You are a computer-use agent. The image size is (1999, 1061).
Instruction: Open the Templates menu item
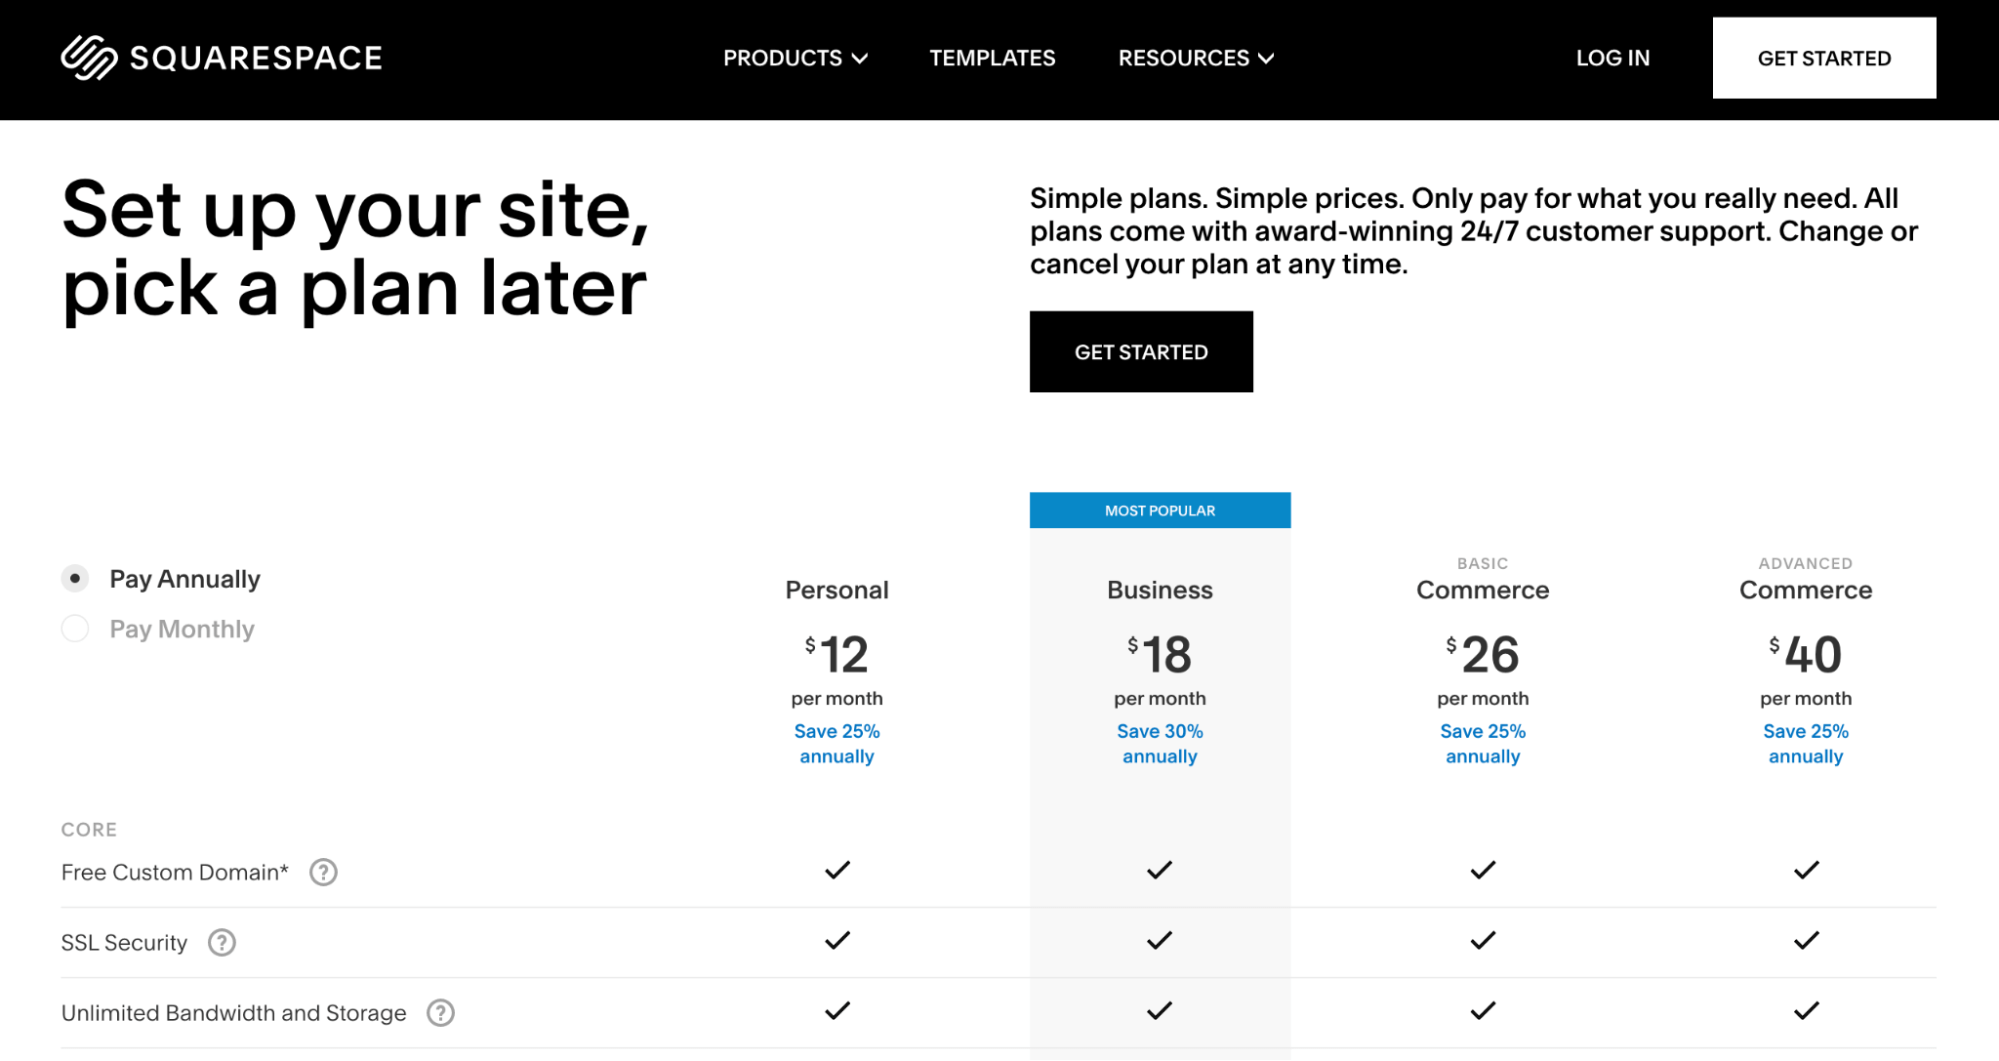tap(992, 58)
